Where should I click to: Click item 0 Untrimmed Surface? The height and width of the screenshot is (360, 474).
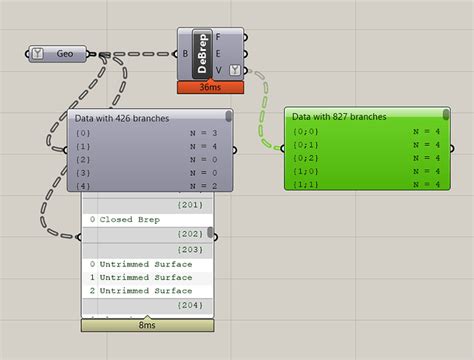(147, 264)
